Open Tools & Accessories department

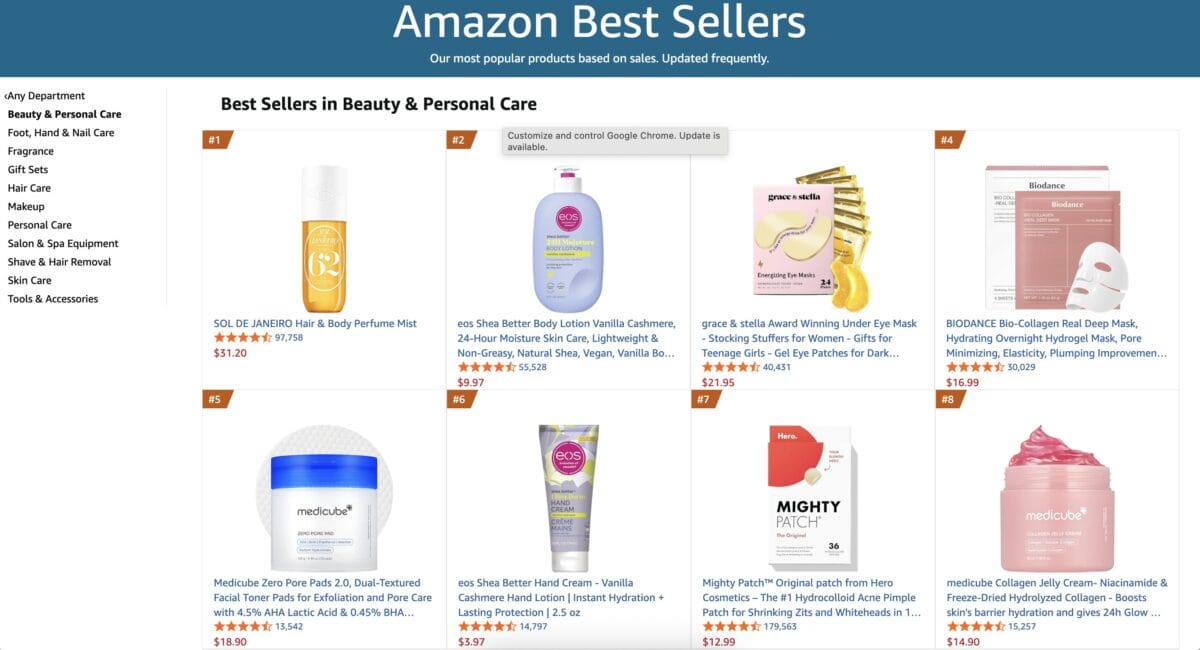pos(52,298)
